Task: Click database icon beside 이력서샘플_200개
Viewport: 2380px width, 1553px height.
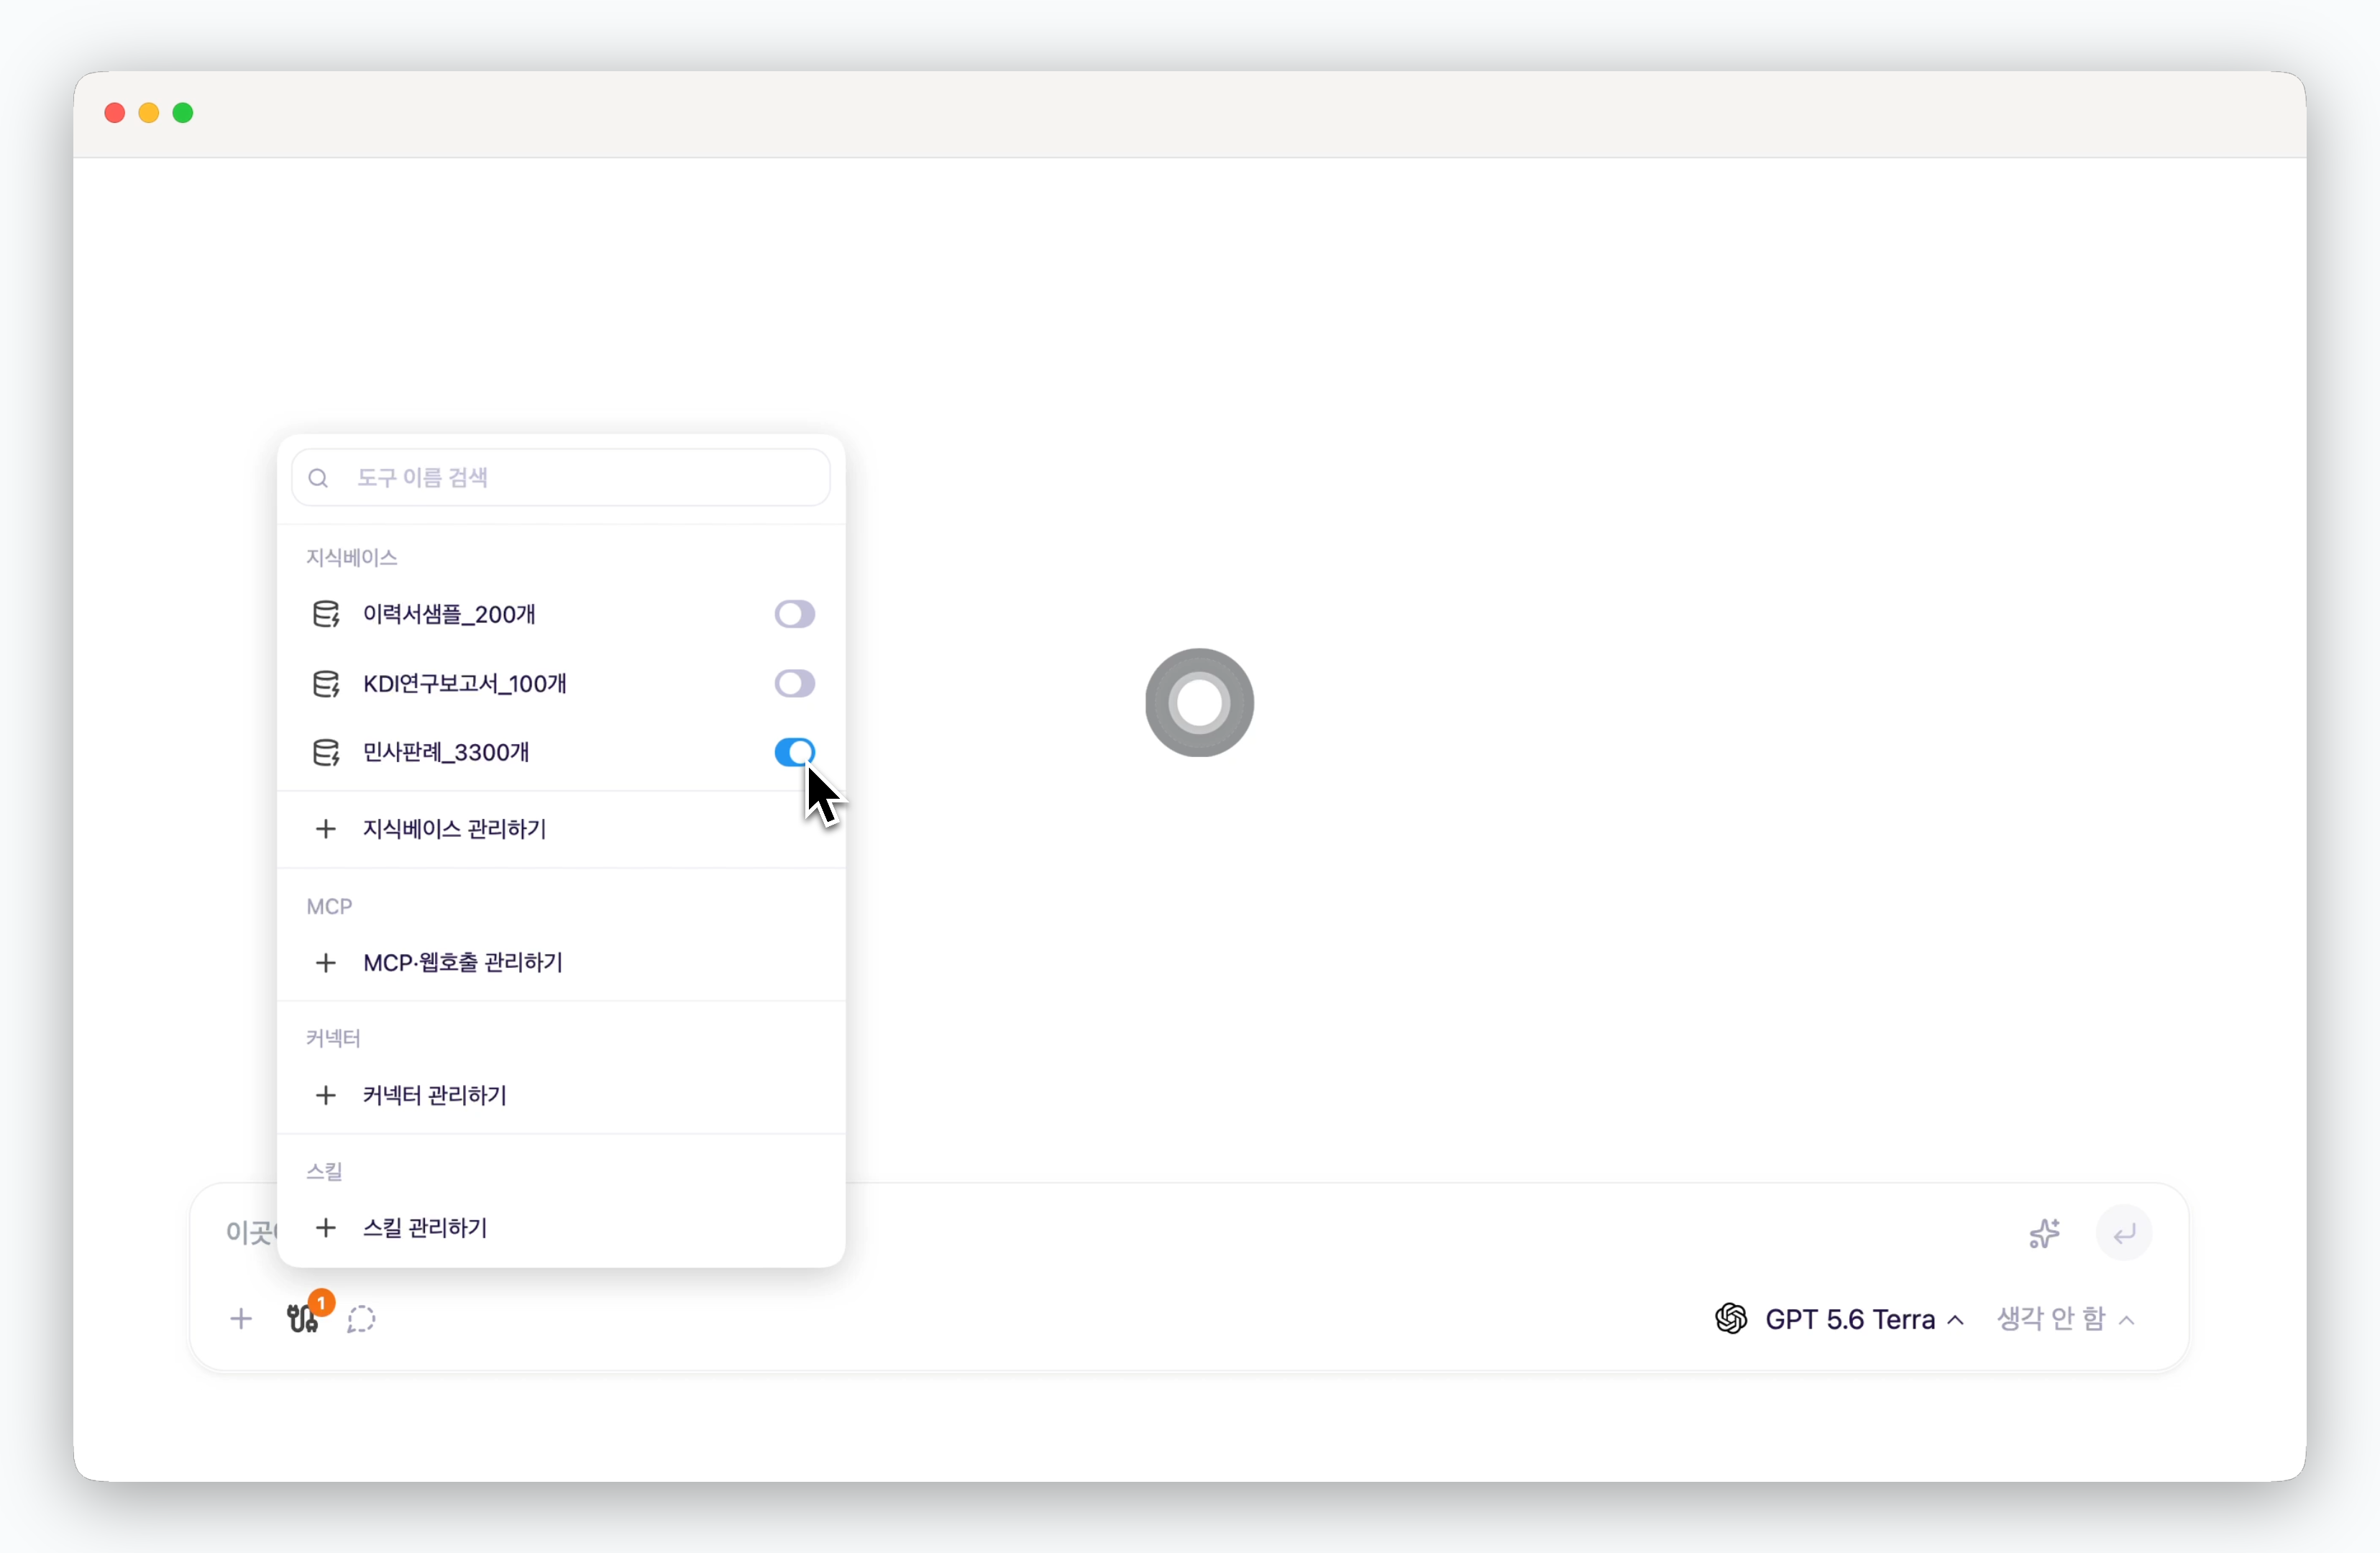Action: [x=326, y=614]
